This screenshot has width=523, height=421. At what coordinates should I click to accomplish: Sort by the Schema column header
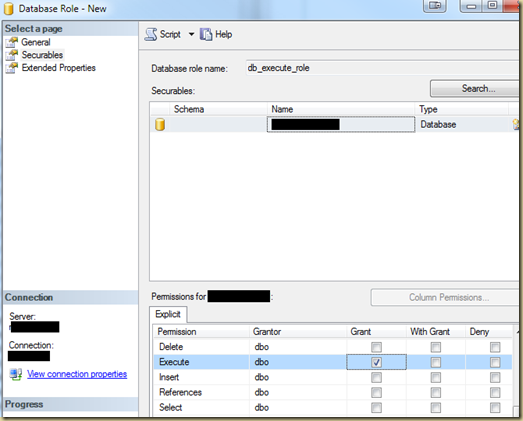218,109
